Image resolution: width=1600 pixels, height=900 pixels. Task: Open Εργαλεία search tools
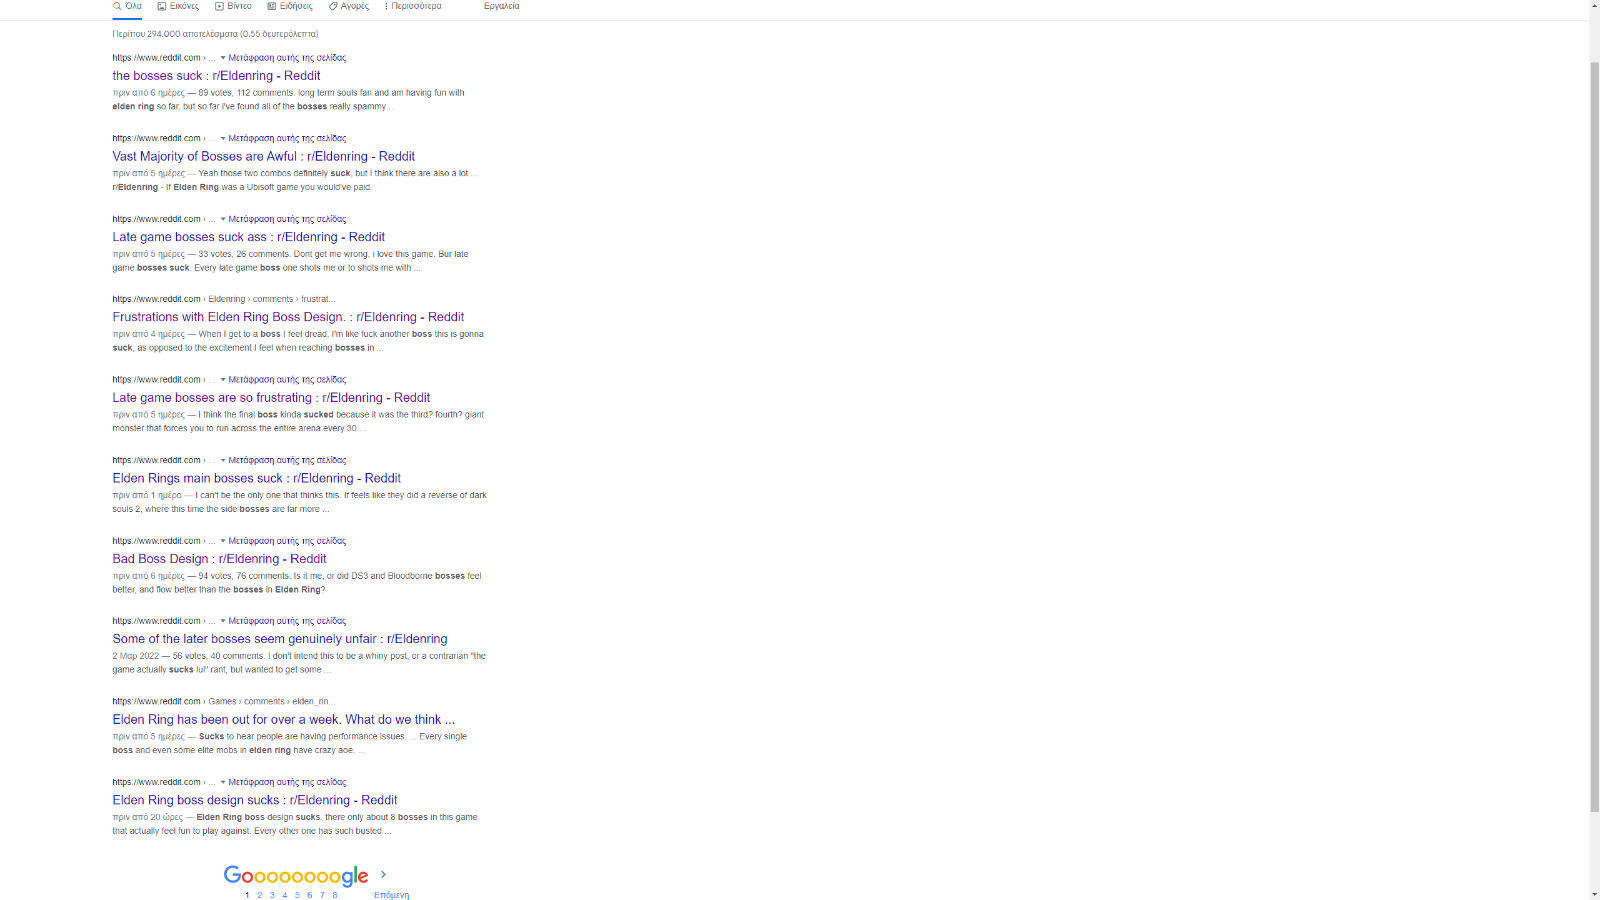pos(501,6)
